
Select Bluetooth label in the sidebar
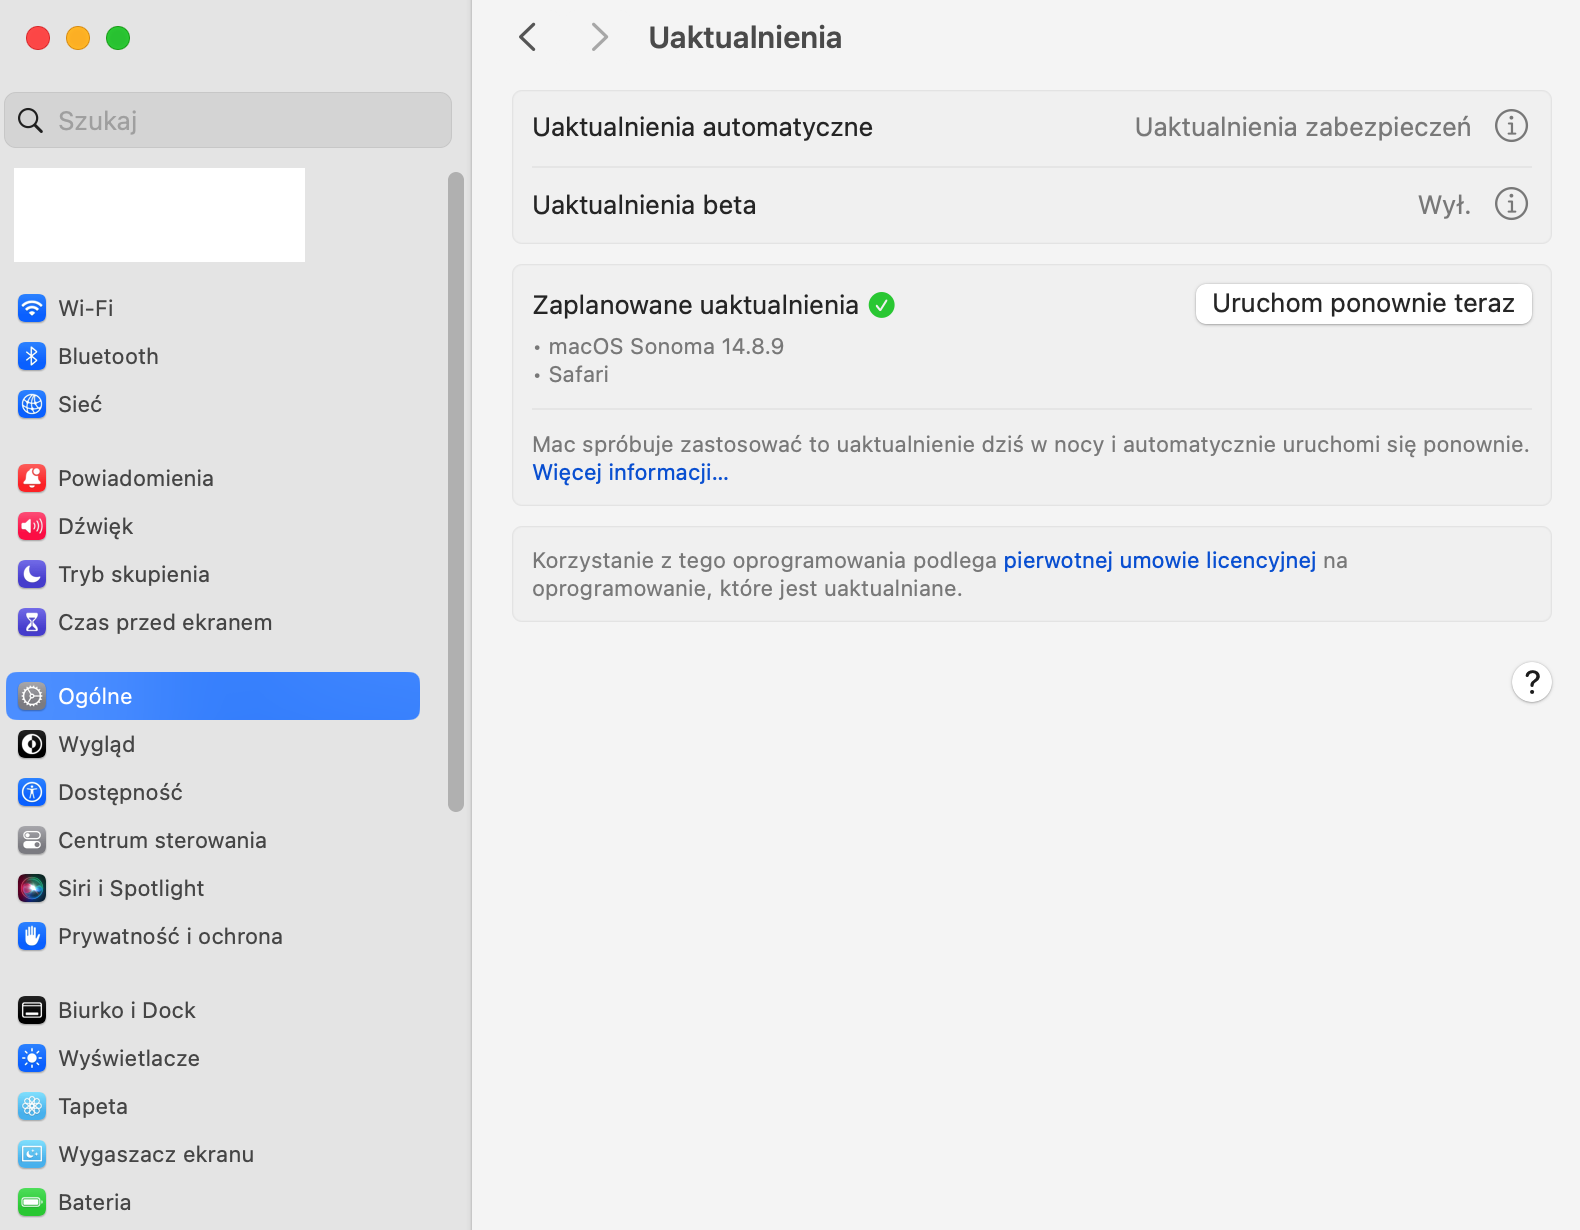[108, 356]
